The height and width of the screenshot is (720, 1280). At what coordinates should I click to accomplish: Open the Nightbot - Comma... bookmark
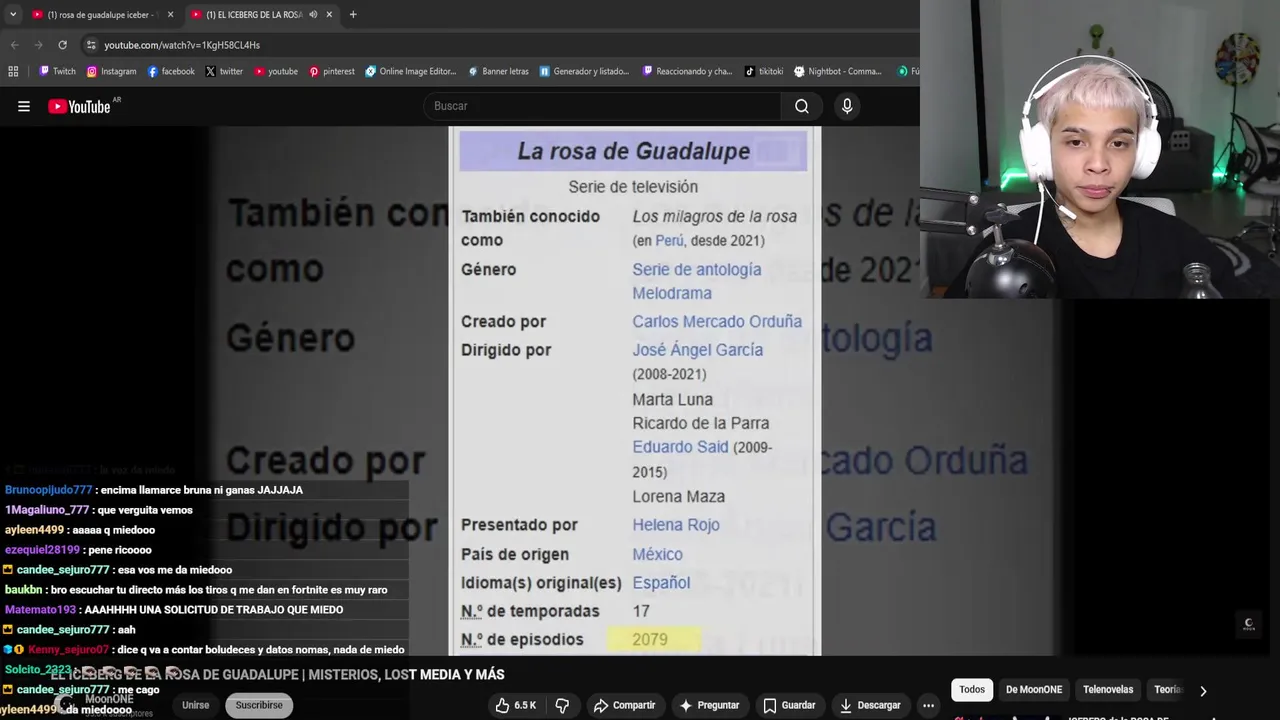tap(838, 71)
